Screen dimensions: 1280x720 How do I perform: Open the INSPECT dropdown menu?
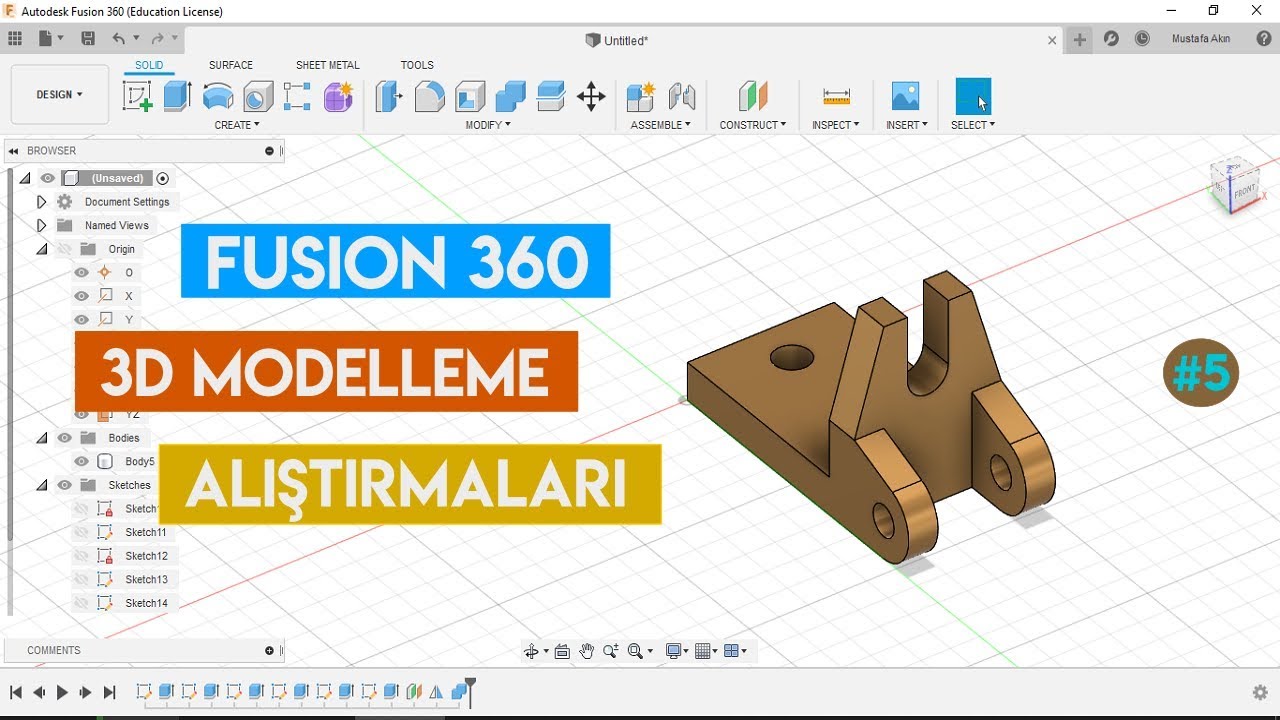(836, 125)
